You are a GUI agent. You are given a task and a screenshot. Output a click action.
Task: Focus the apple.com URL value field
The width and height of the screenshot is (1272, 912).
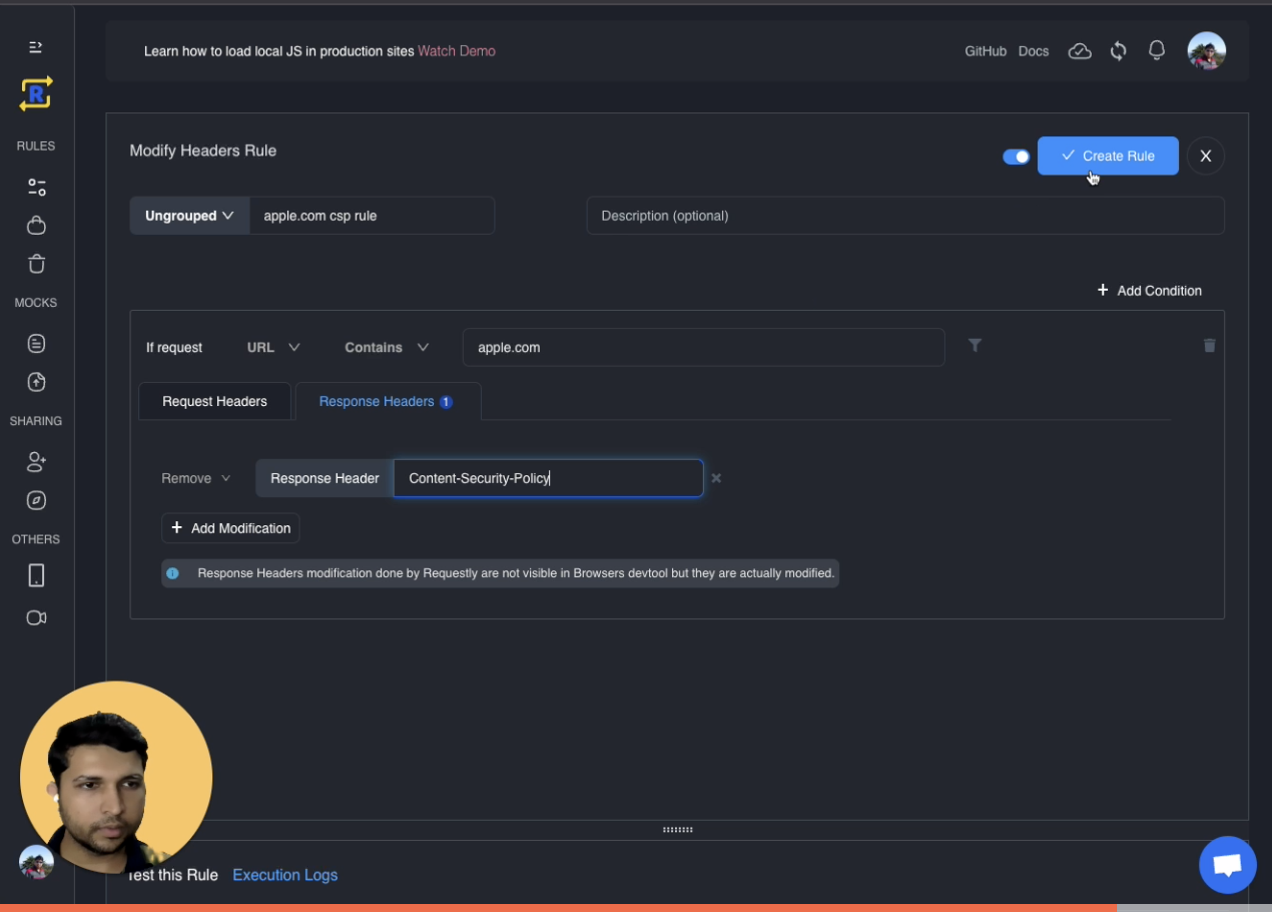click(x=703, y=347)
